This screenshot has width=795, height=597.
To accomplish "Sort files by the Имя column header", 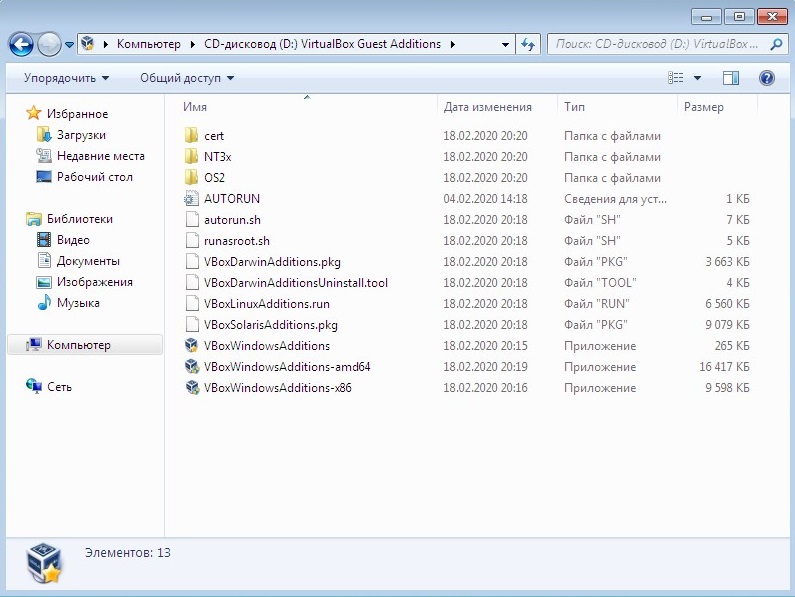I will [196, 107].
